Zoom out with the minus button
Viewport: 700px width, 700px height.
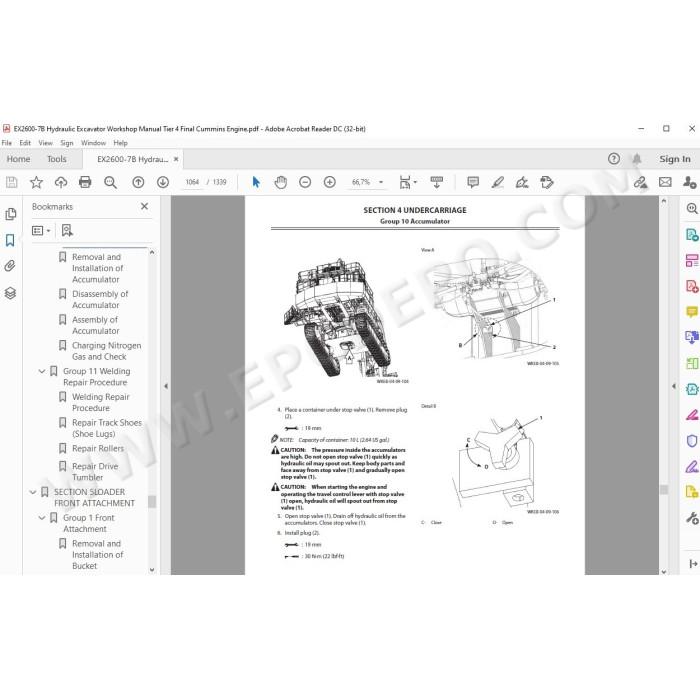click(305, 182)
